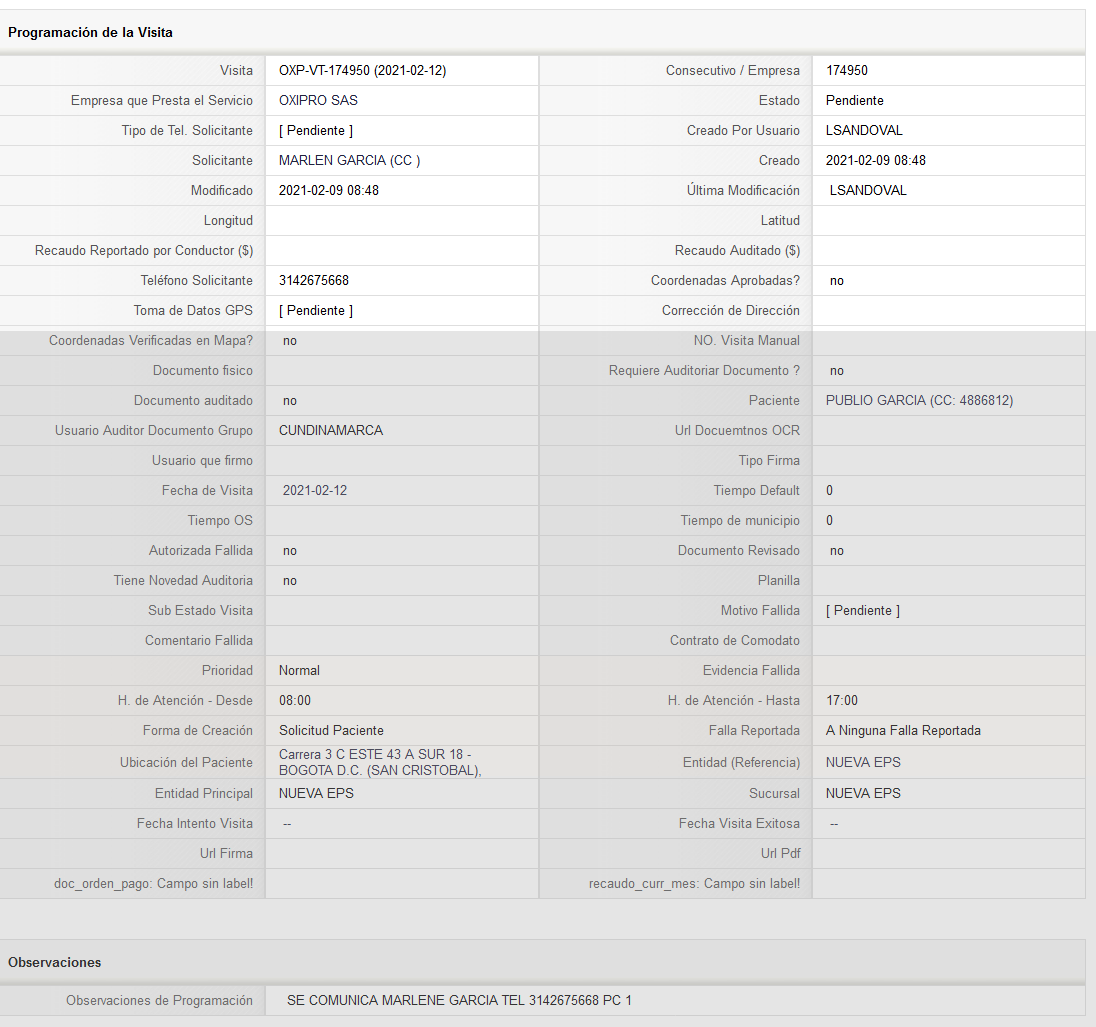The image size is (1096, 1027).
Task: Click the 'Evidencia Fallida' label
Action: click(x=751, y=672)
